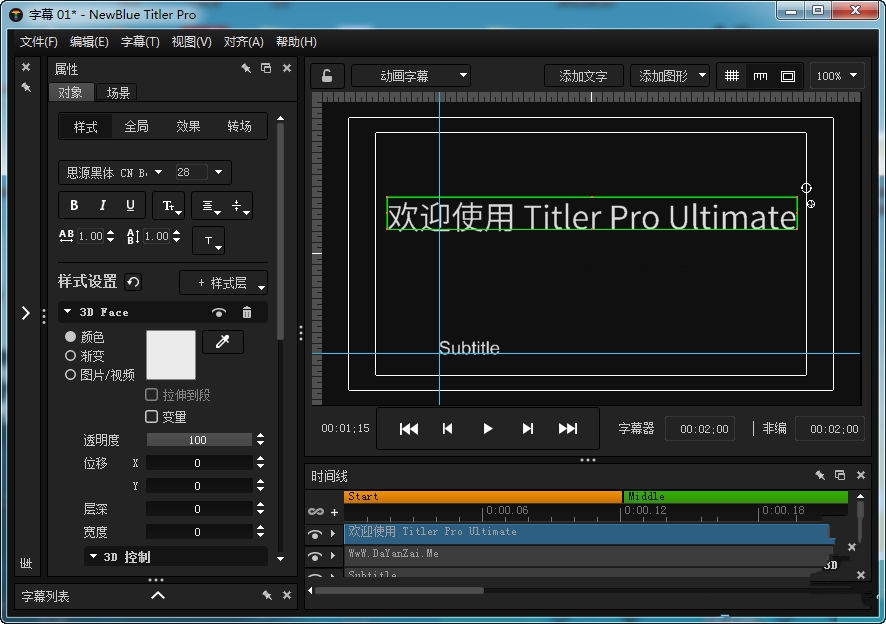The height and width of the screenshot is (624, 886).
Task: Select the 颜色 fill radio button
Action: pos(70,336)
